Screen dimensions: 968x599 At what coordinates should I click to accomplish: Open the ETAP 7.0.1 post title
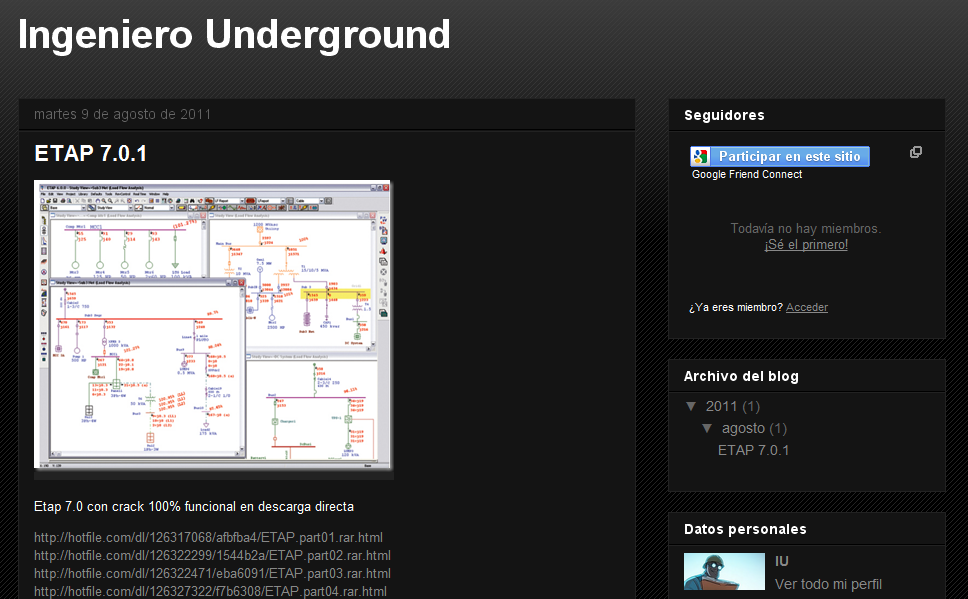point(91,153)
